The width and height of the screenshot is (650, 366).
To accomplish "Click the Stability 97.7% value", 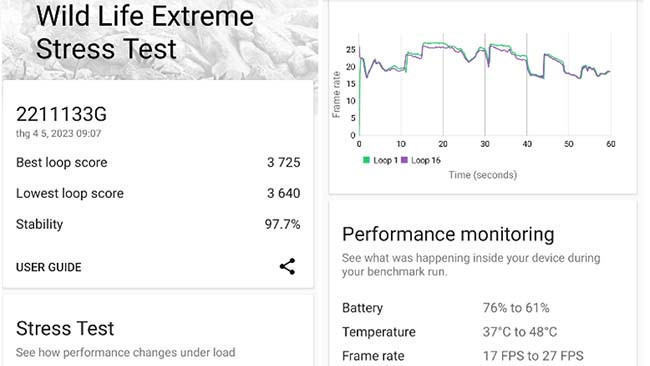I will (282, 224).
